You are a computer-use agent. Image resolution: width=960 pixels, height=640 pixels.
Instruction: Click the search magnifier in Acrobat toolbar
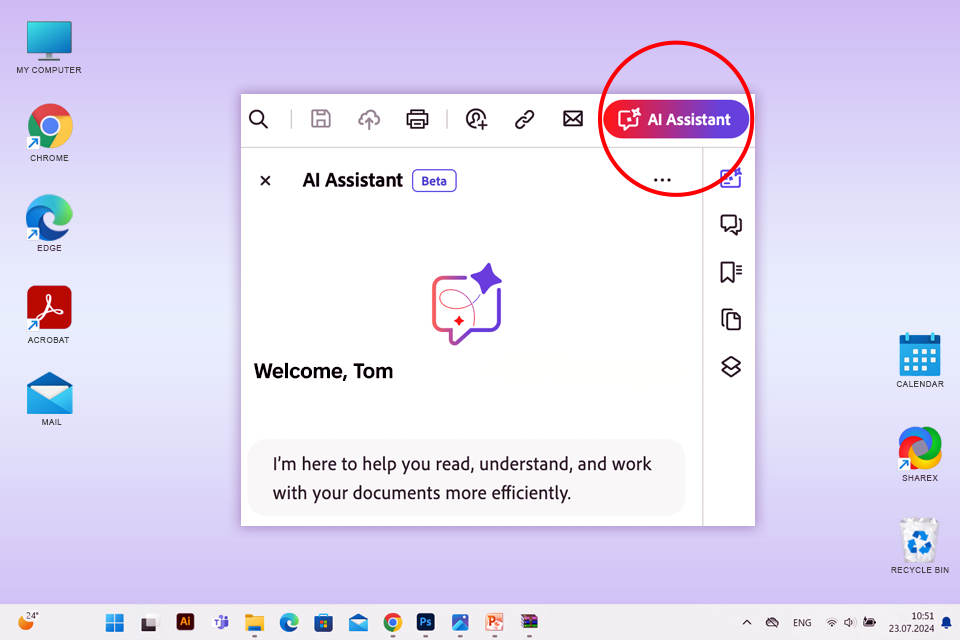(x=258, y=119)
